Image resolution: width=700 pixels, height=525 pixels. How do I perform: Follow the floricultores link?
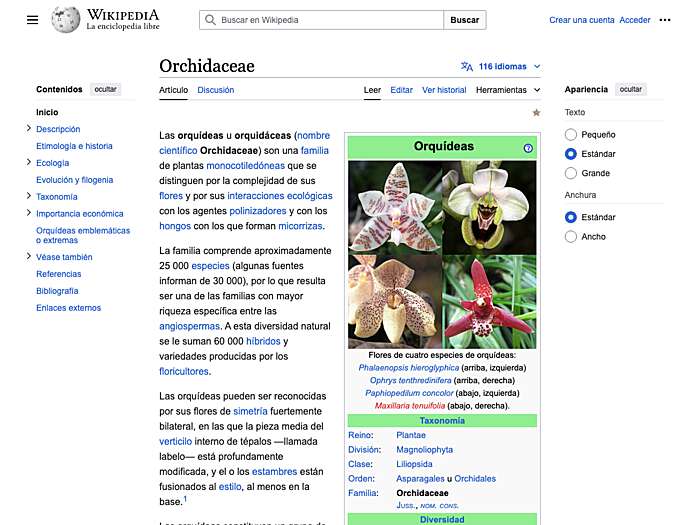184,371
